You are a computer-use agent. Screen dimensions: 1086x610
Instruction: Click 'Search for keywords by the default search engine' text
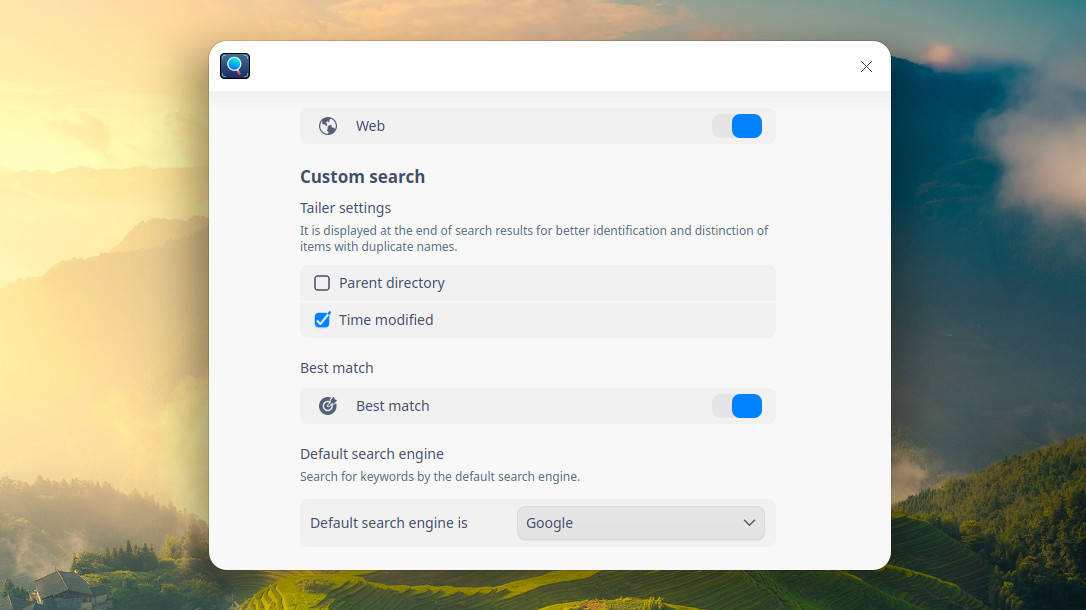[440, 476]
